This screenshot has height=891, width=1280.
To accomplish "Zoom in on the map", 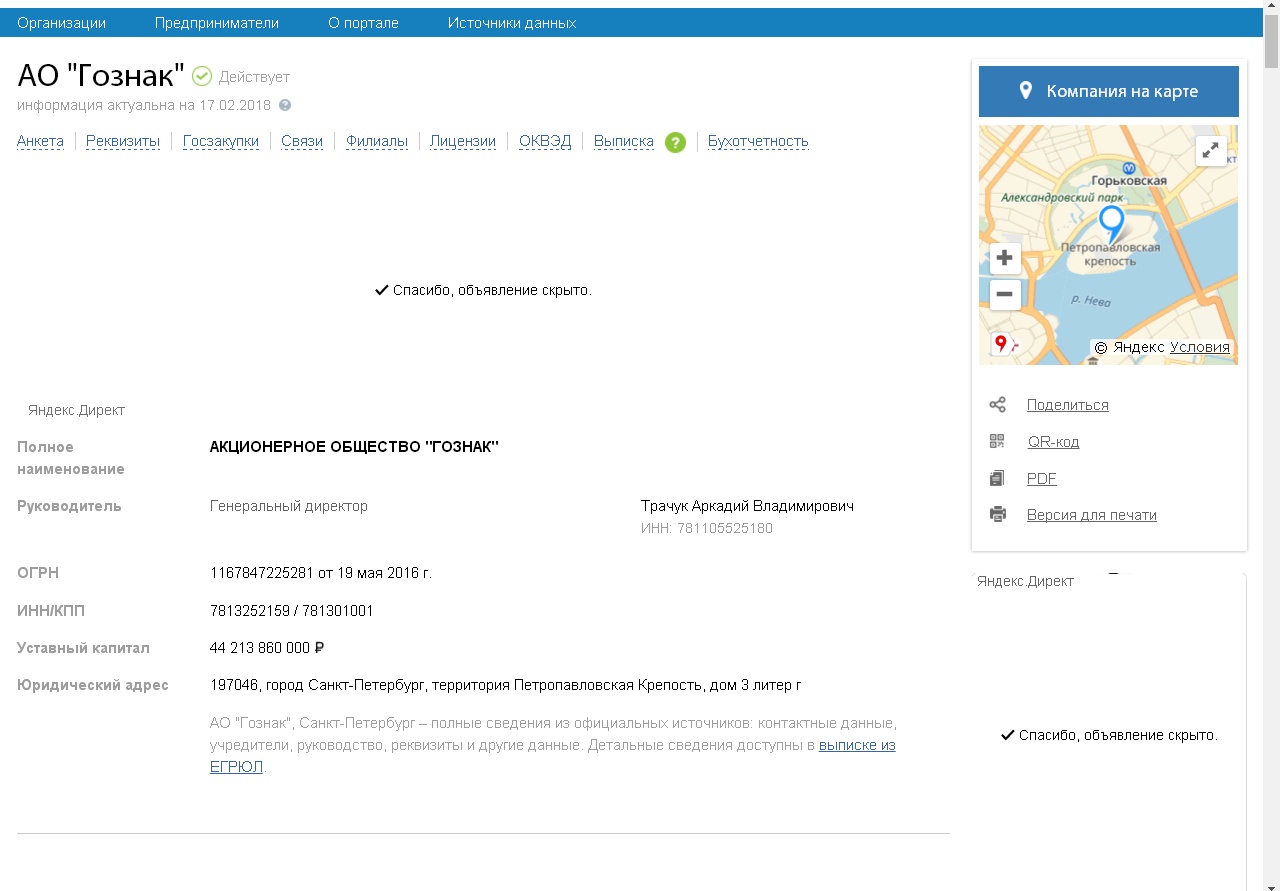I will pos(1005,258).
